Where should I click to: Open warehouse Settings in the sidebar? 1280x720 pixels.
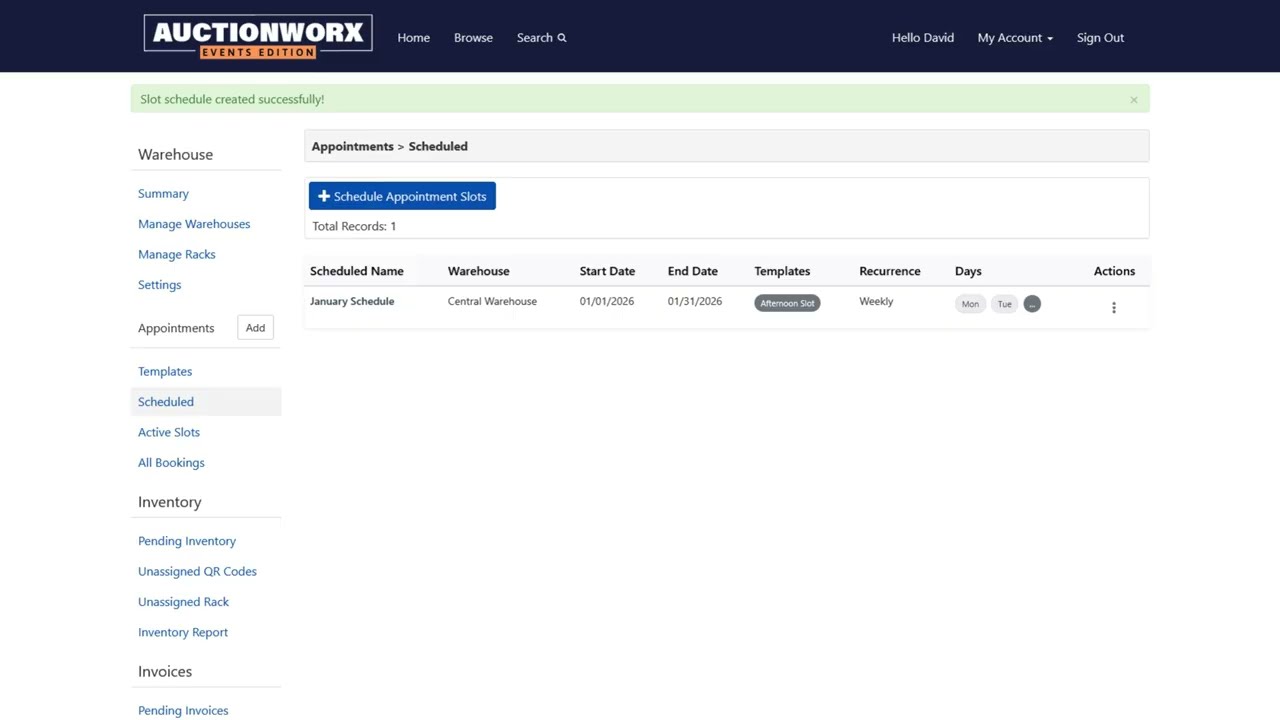click(x=159, y=285)
